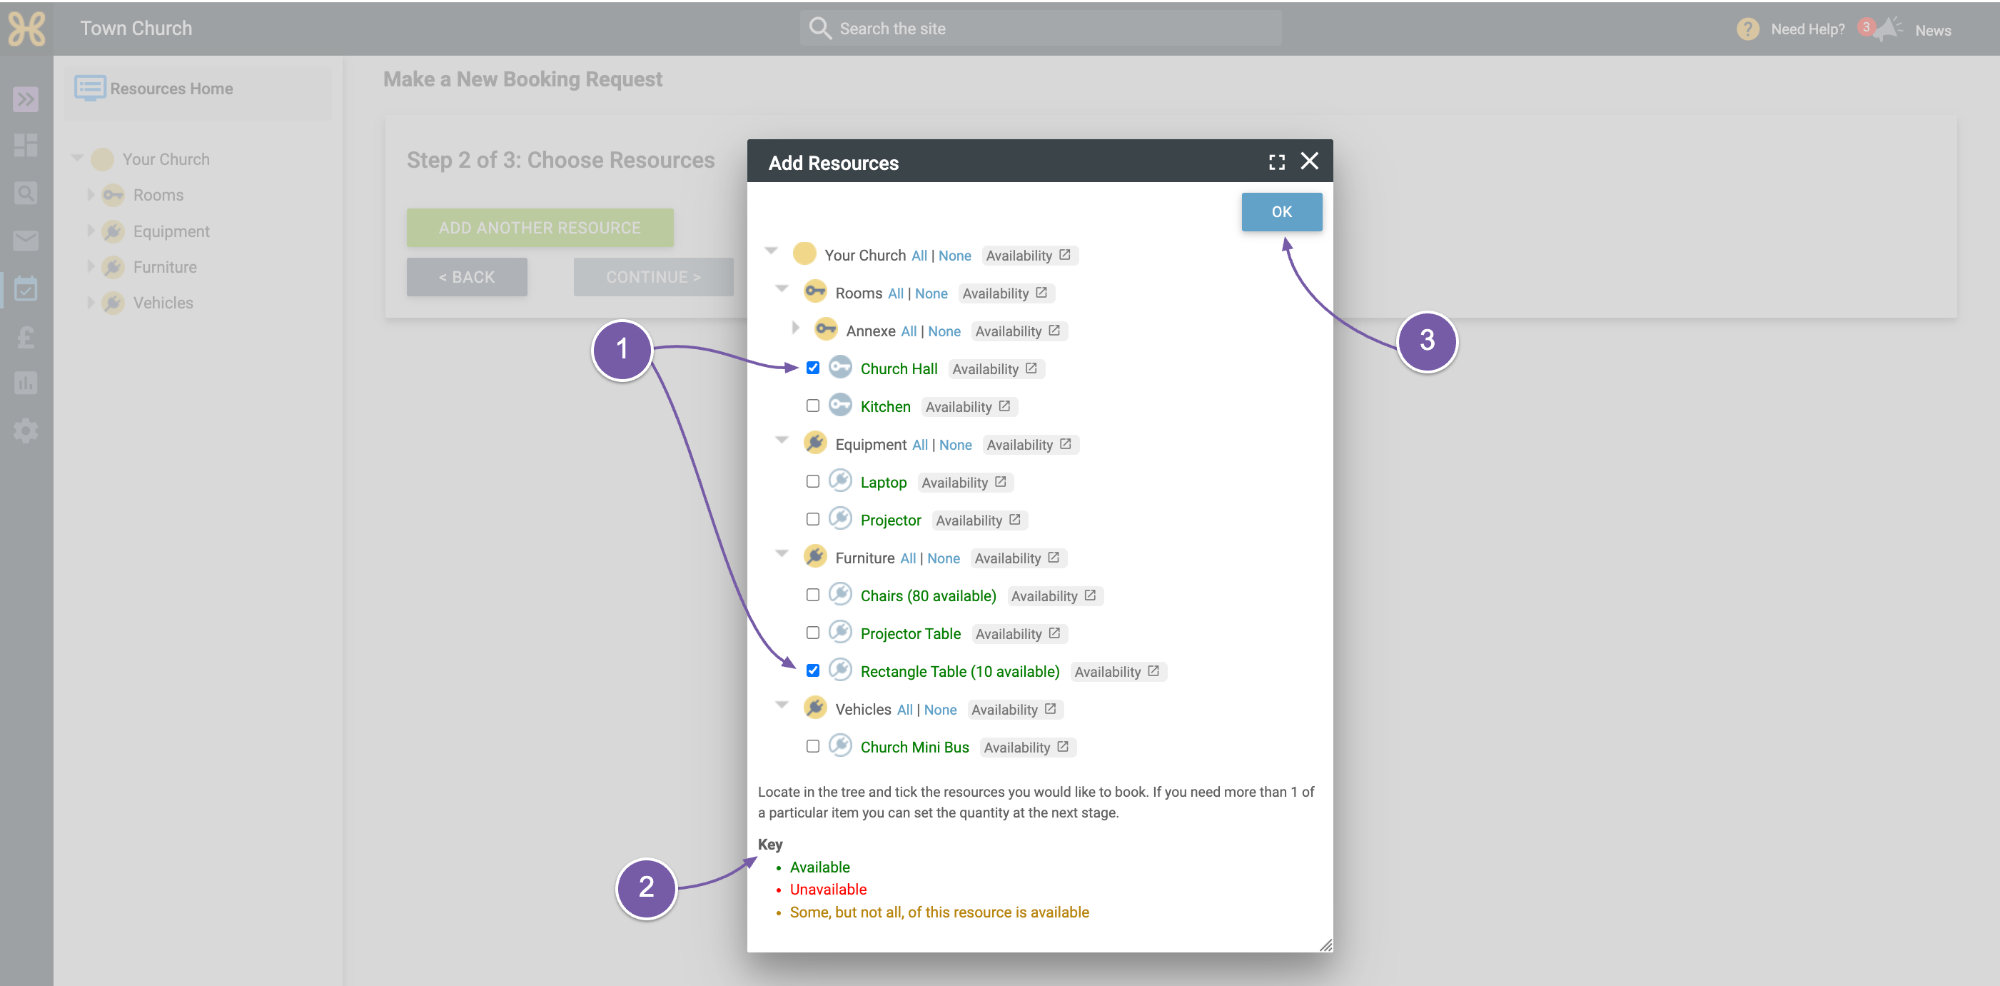
Task: Click the Kitchen key icon
Action: [x=841, y=406]
